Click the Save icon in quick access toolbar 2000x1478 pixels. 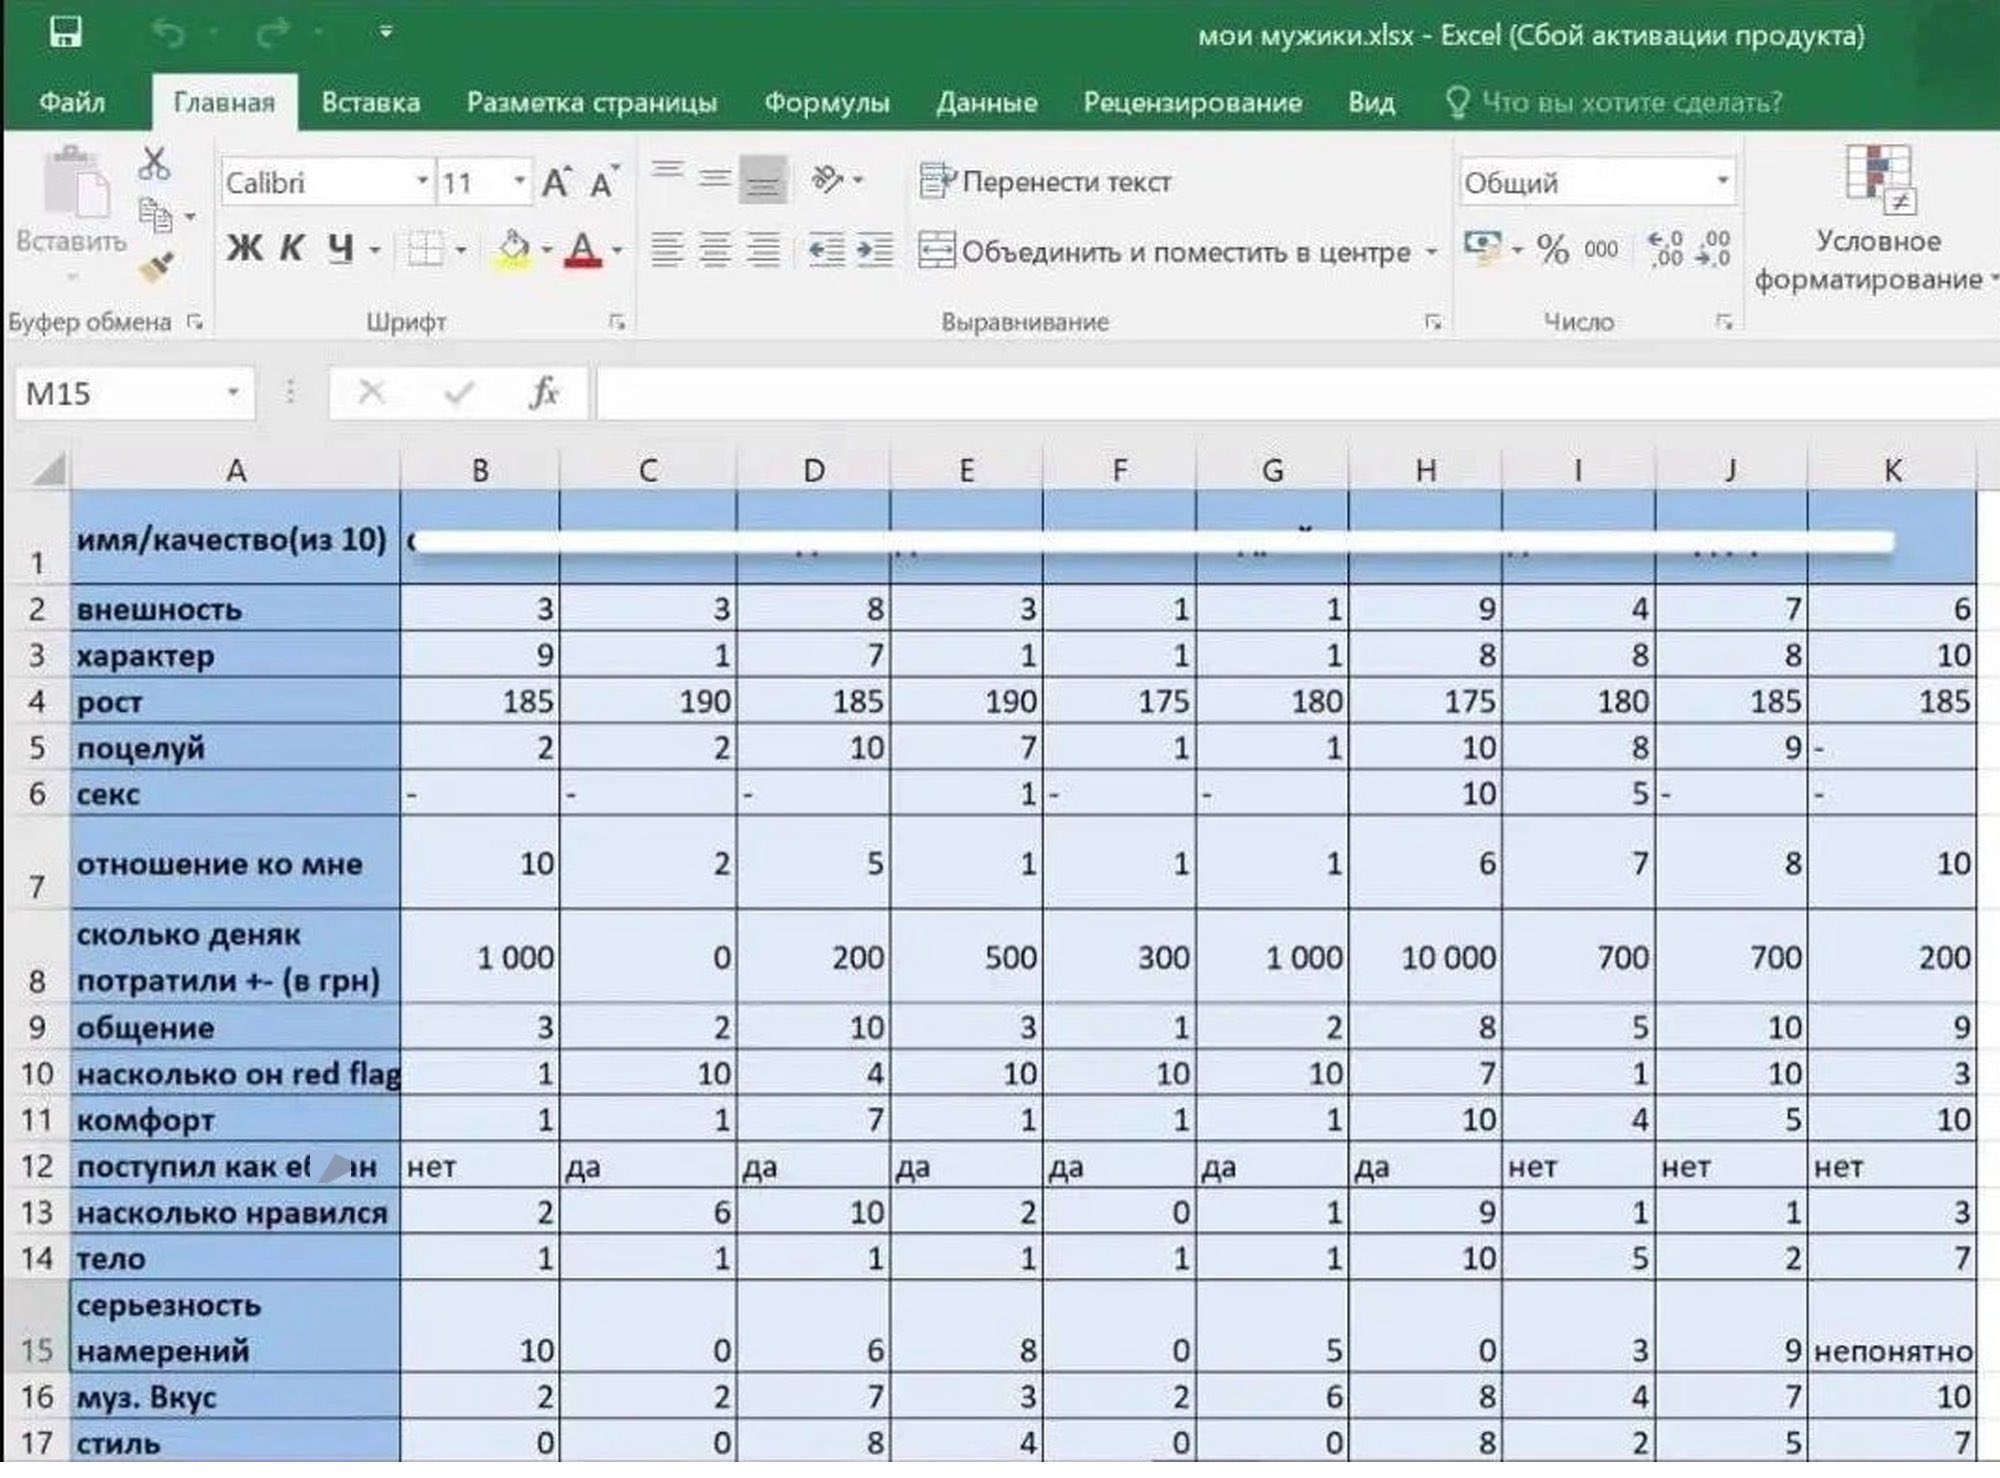coord(65,33)
